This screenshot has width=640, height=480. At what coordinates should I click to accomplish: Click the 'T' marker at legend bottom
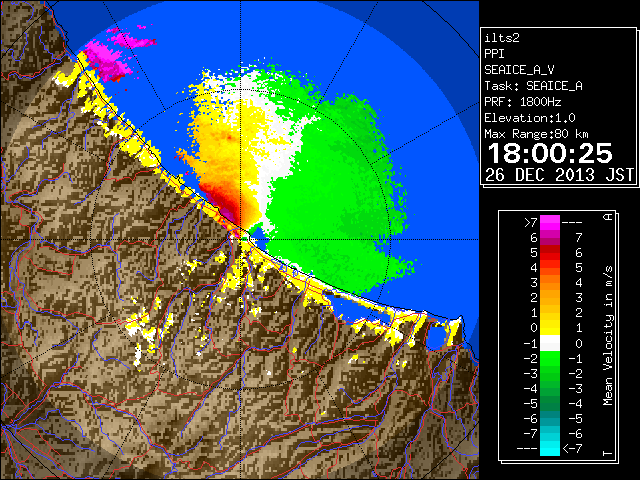pos(608,453)
